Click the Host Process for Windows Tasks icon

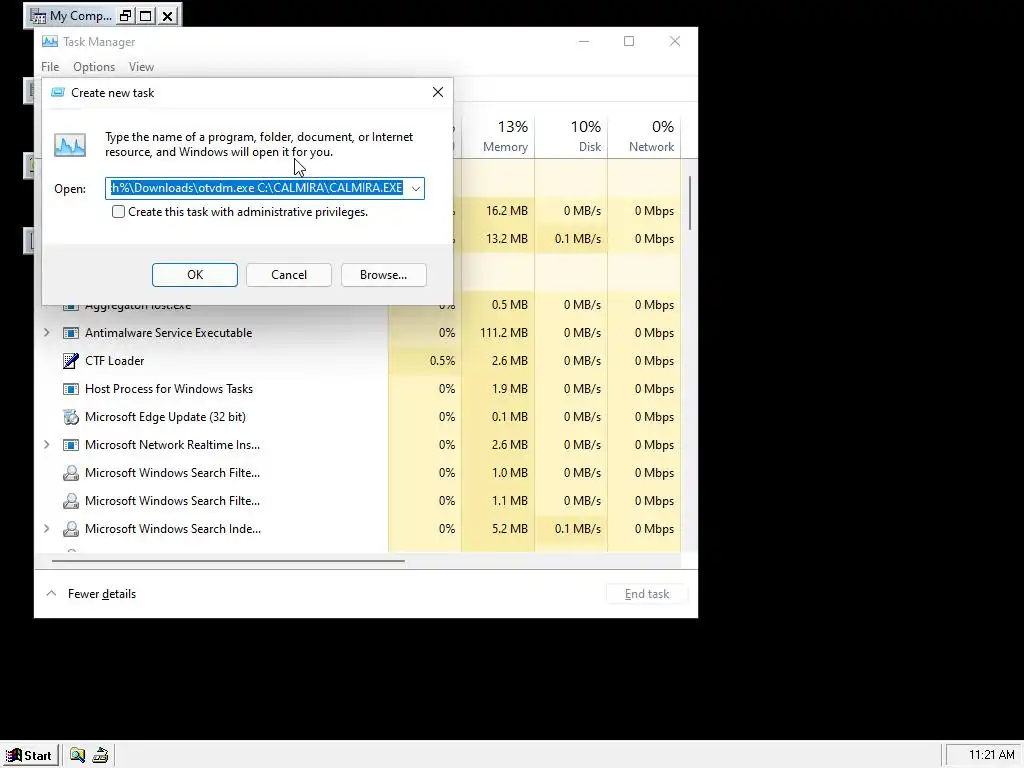[71, 389]
